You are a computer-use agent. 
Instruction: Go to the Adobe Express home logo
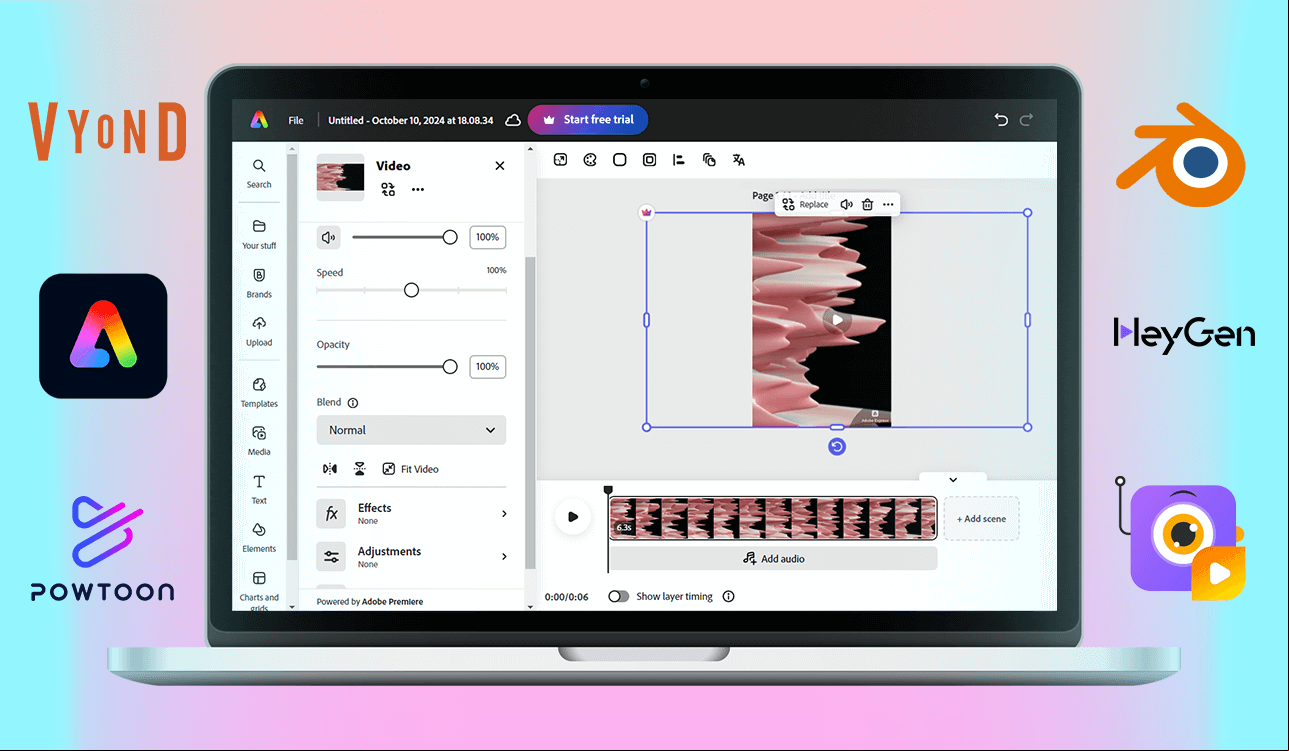(259, 120)
